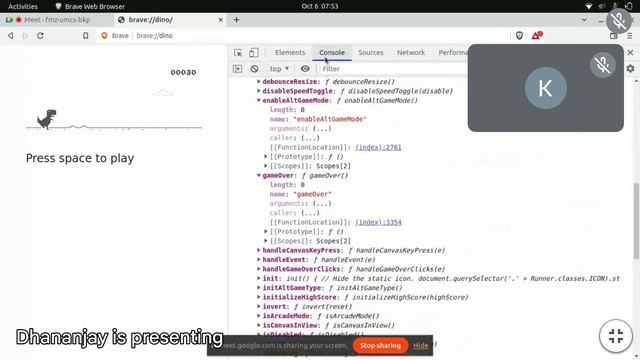Expand the initAltGameType entry
This screenshot has width=640, height=360.
click(259, 288)
